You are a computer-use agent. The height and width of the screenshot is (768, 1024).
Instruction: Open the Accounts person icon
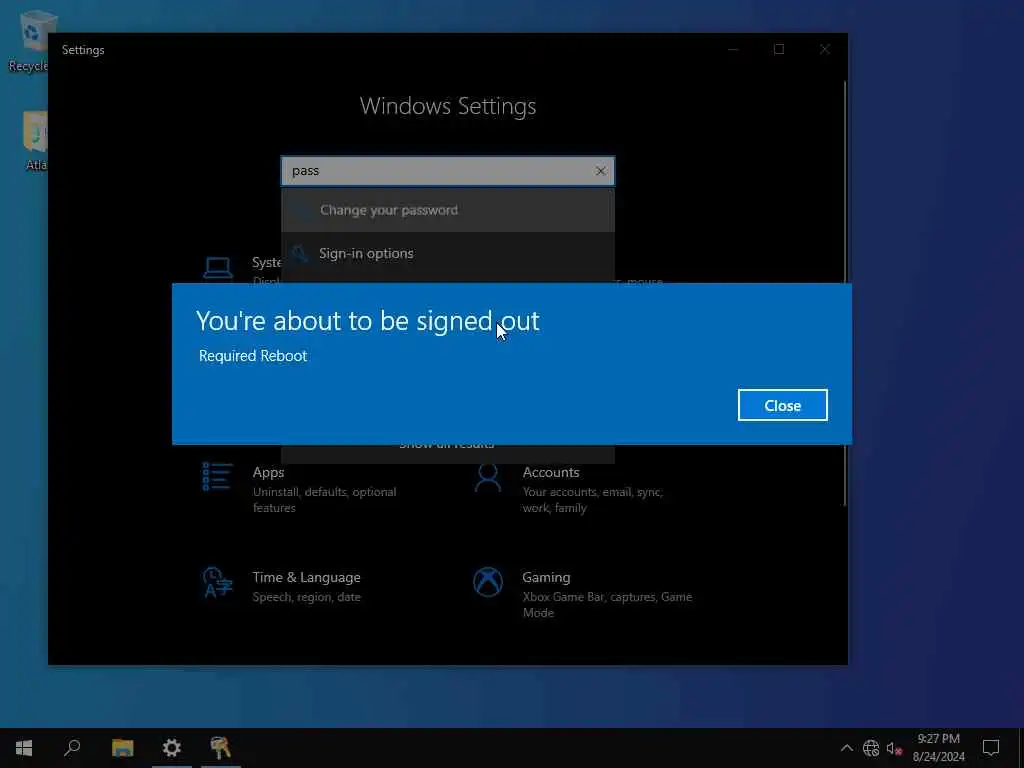(x=488, y=477)
